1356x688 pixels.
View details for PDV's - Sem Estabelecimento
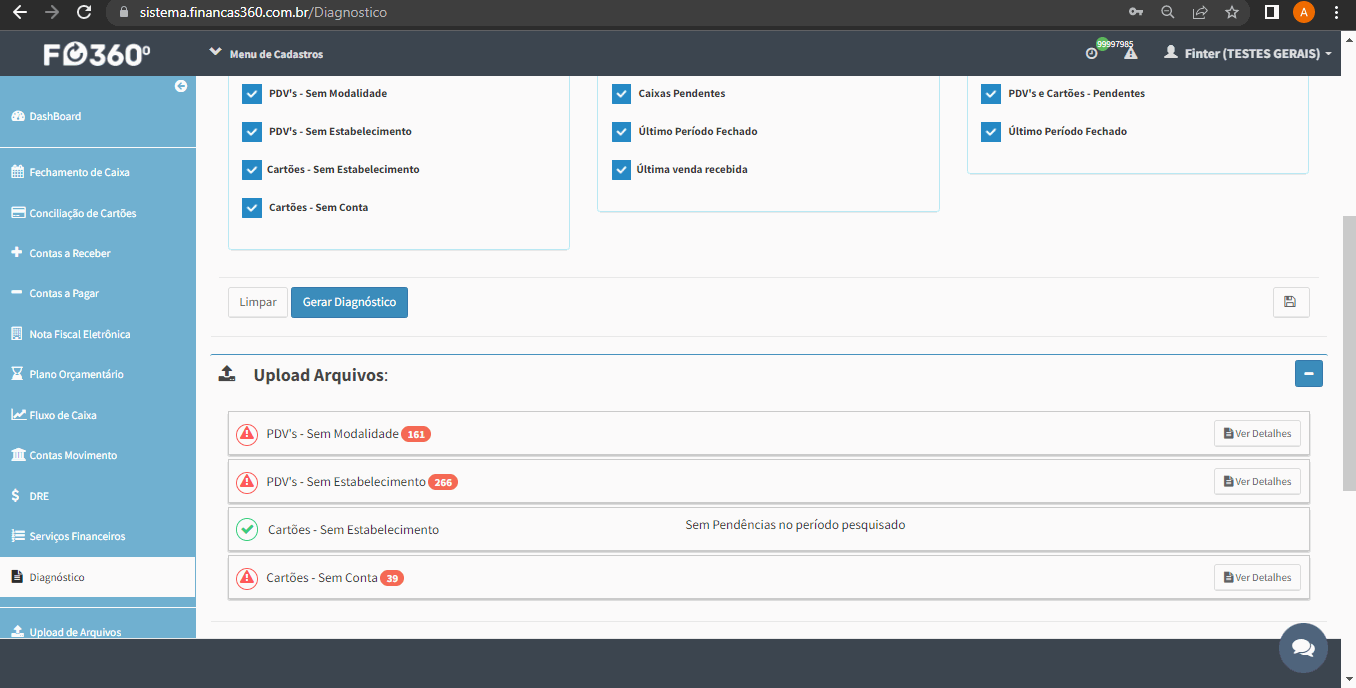[x=1257, y=481]
